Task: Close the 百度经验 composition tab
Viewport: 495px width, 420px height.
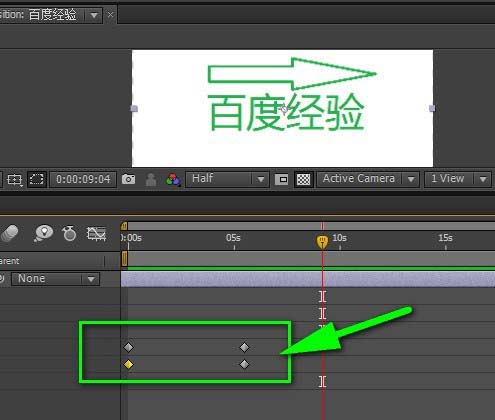Action: click(110, 15)
